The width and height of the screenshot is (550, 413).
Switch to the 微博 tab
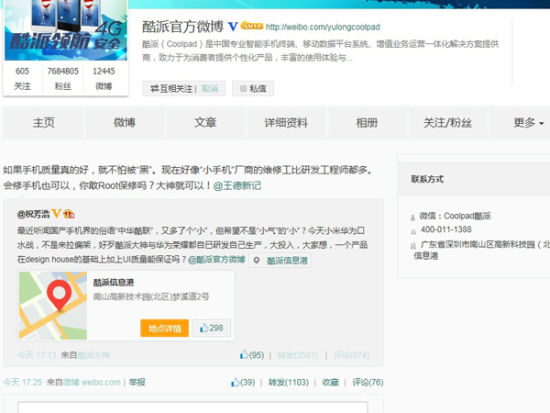tap(125, 122)
